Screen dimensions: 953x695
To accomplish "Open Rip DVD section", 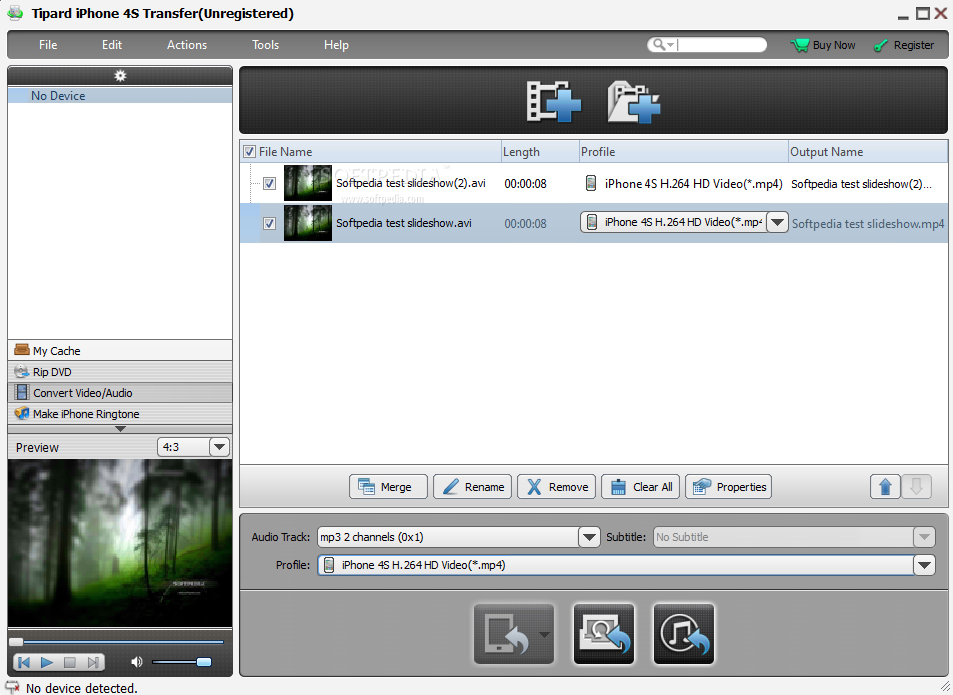I will click(x=120, y=372).
